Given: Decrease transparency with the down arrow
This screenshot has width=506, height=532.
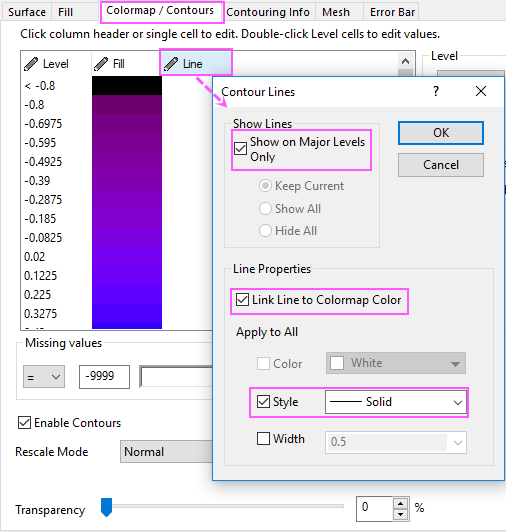Looking at the screenshot, I should 401,514.
